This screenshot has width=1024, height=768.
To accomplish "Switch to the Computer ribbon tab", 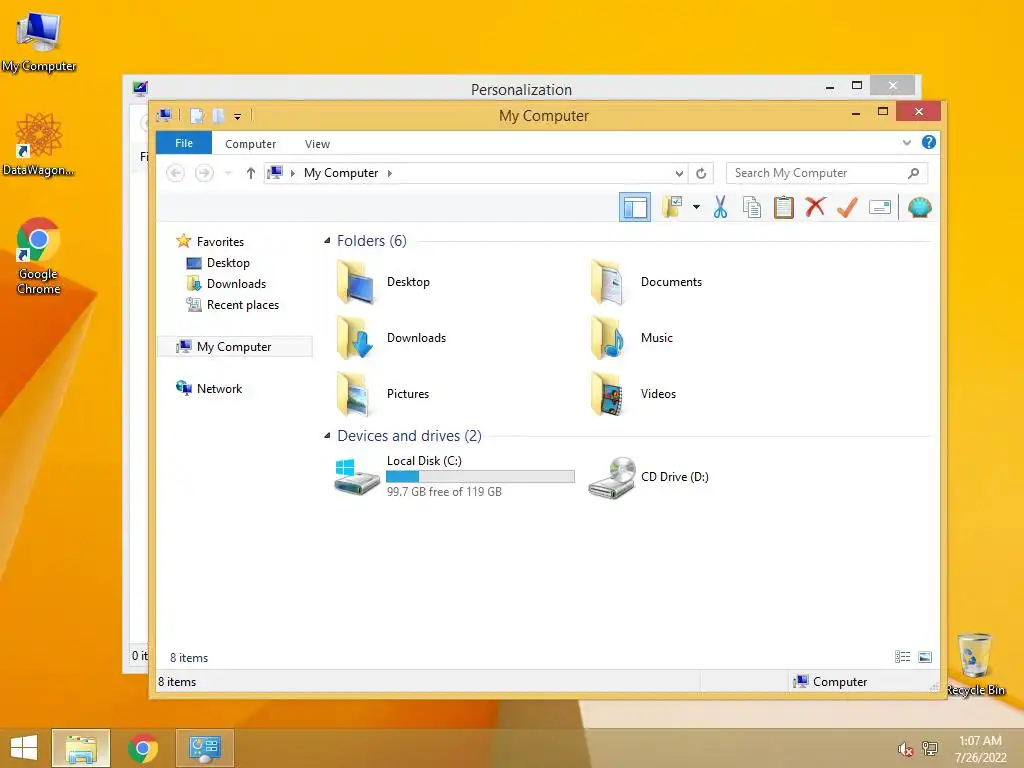I will point(251,144).
